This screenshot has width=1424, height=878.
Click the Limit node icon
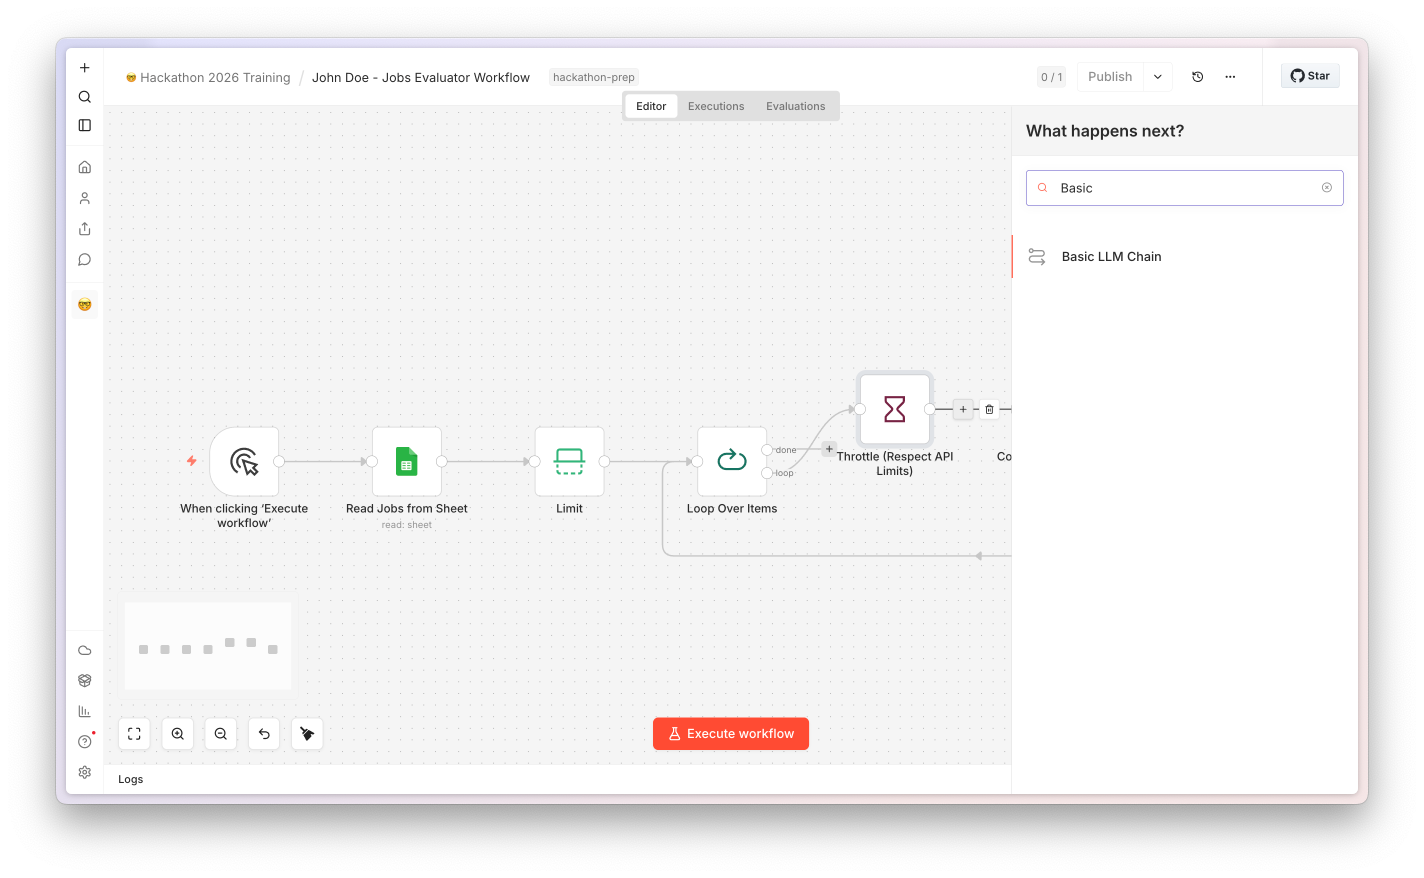(x=569, y=461)
